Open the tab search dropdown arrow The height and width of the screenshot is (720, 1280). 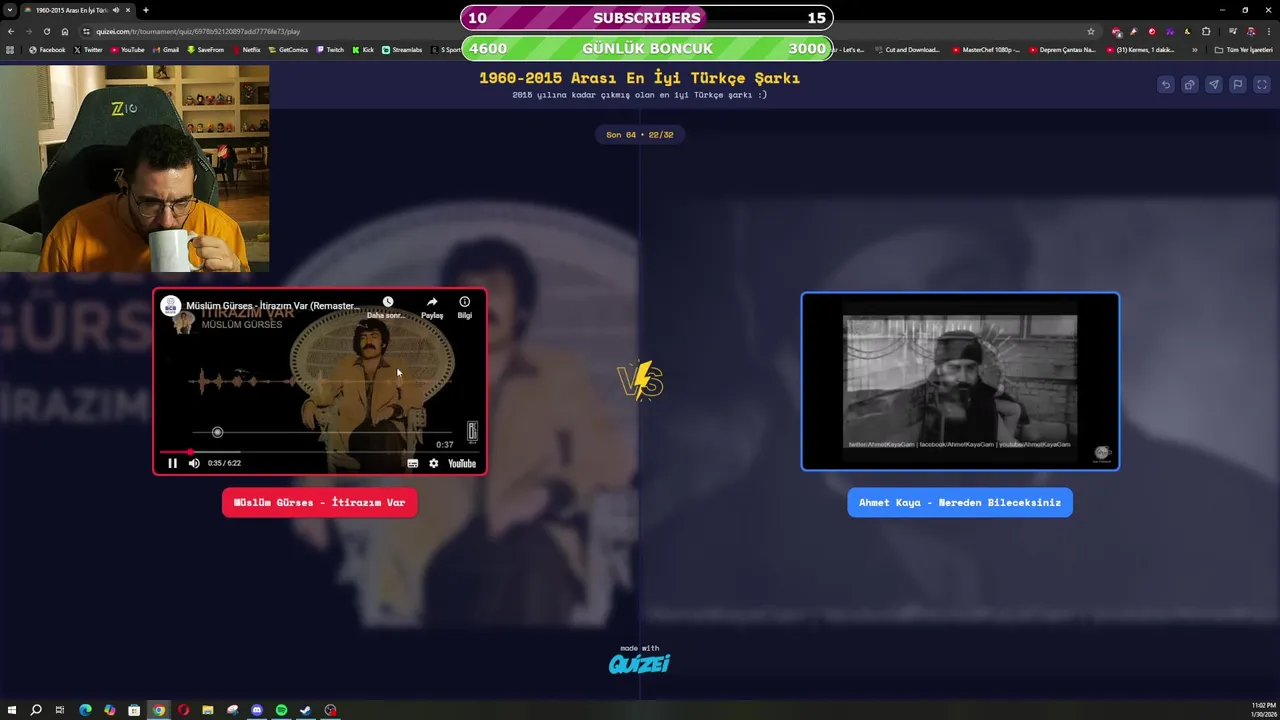(10, 10)
